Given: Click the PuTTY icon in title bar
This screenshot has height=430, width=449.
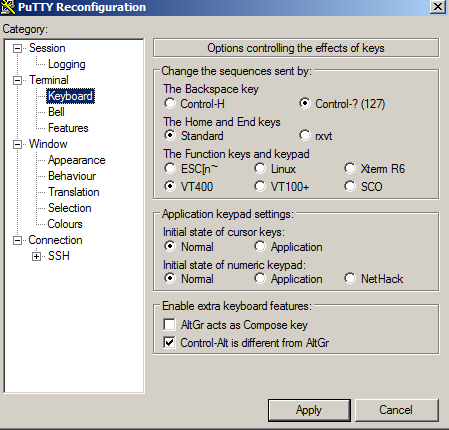Looking at the screenshot, I should point(8,7).
